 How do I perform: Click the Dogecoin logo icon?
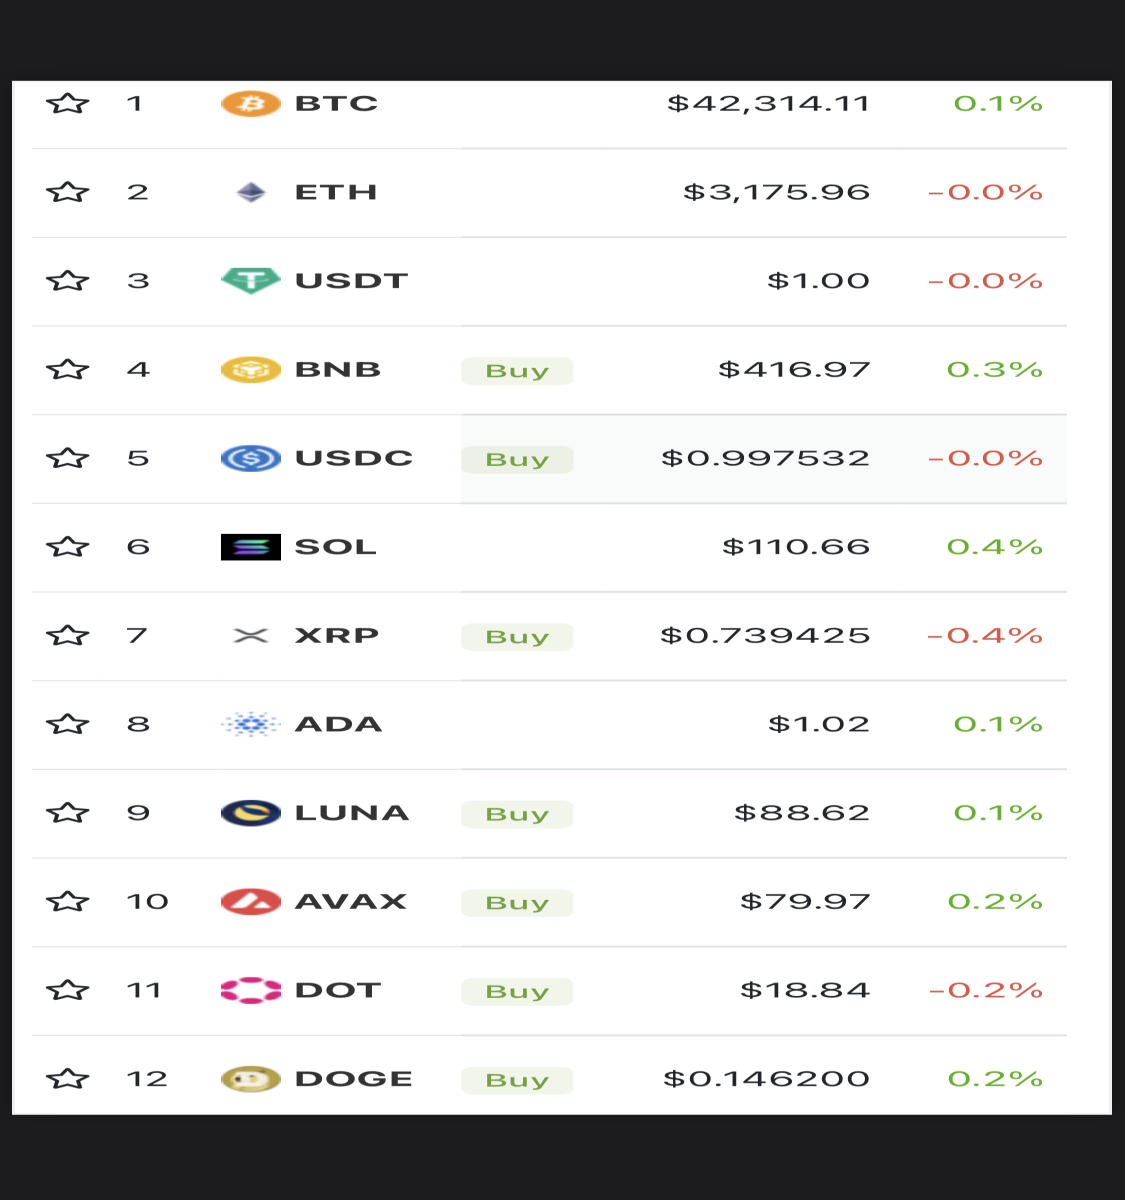(250, 1079)
